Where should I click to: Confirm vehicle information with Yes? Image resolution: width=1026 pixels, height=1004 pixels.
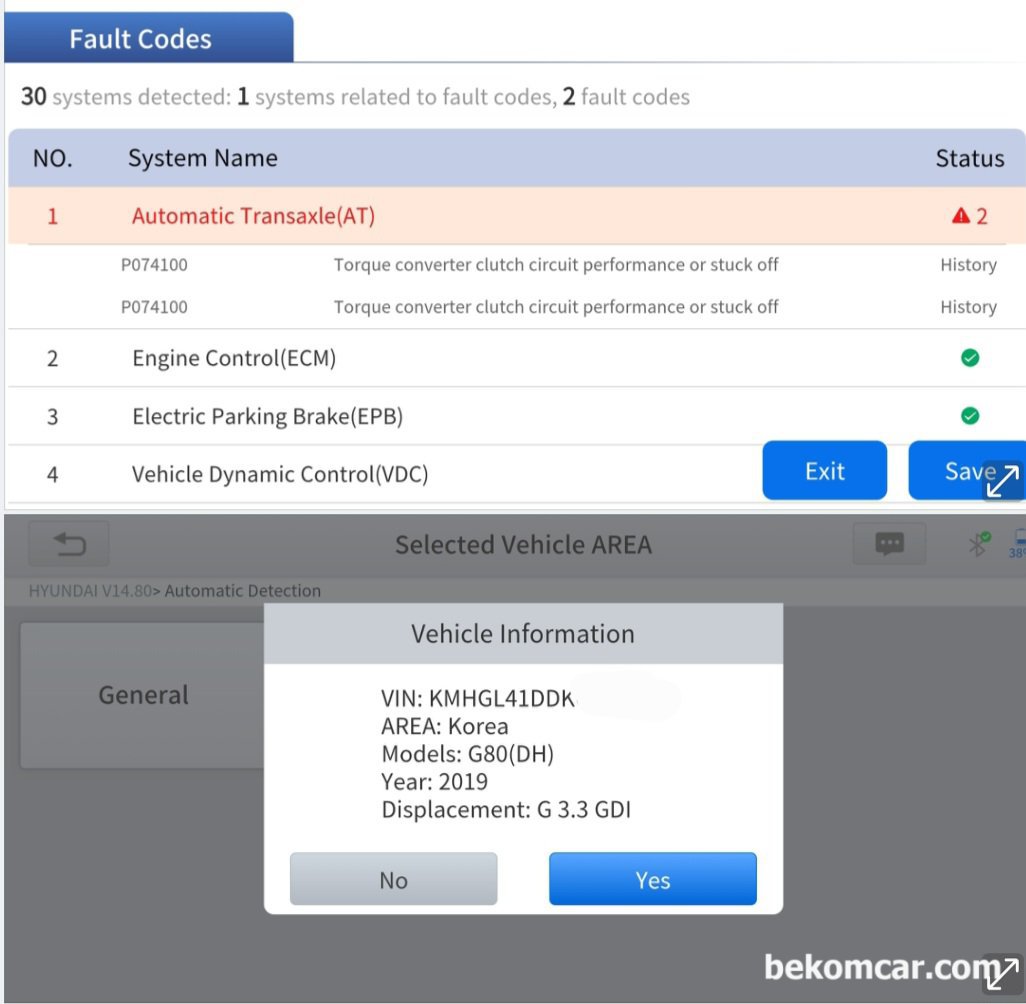652,879
